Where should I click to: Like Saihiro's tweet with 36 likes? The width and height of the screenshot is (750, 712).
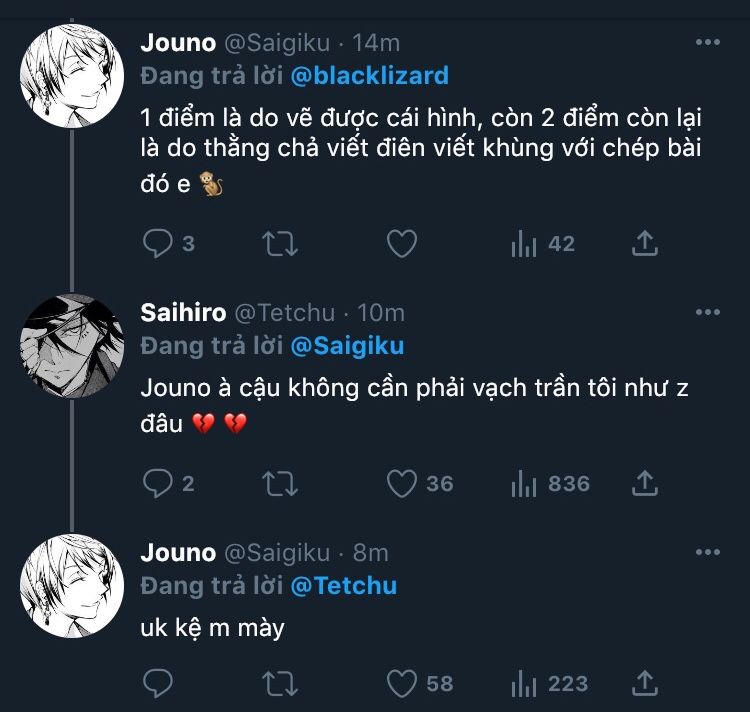(402, 483)
